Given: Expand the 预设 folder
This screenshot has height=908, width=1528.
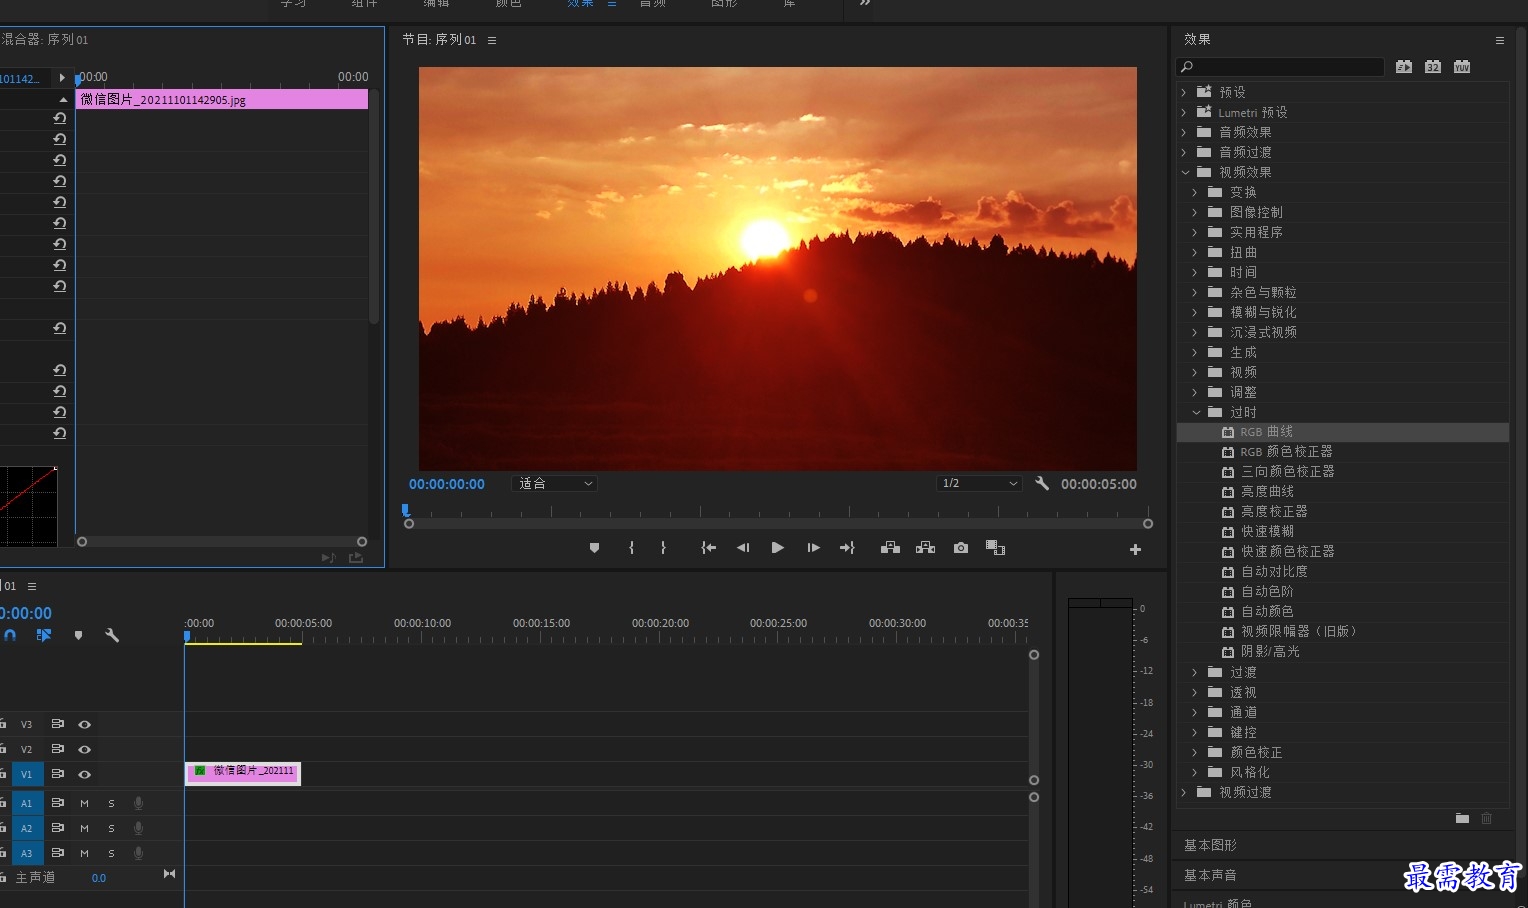Looking at the screenshot, I should (x=1184, y=92).
